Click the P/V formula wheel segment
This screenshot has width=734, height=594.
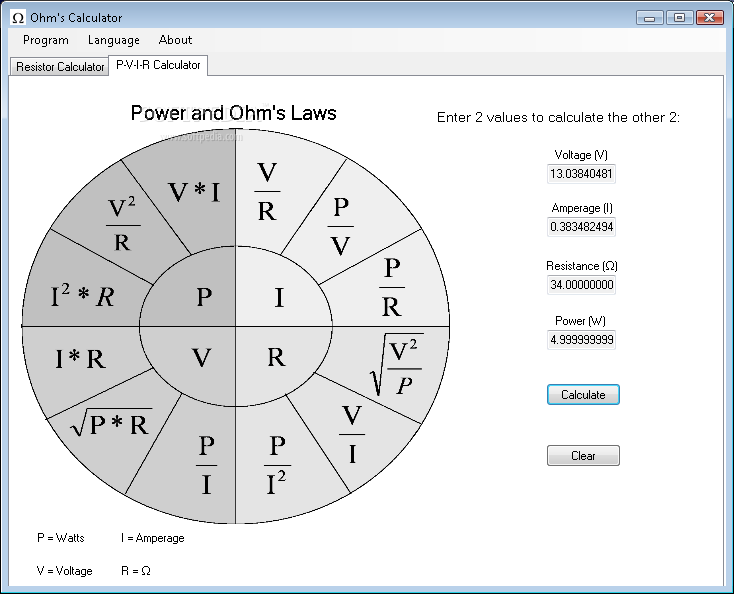pyautogui.click(x=341, y=226)
